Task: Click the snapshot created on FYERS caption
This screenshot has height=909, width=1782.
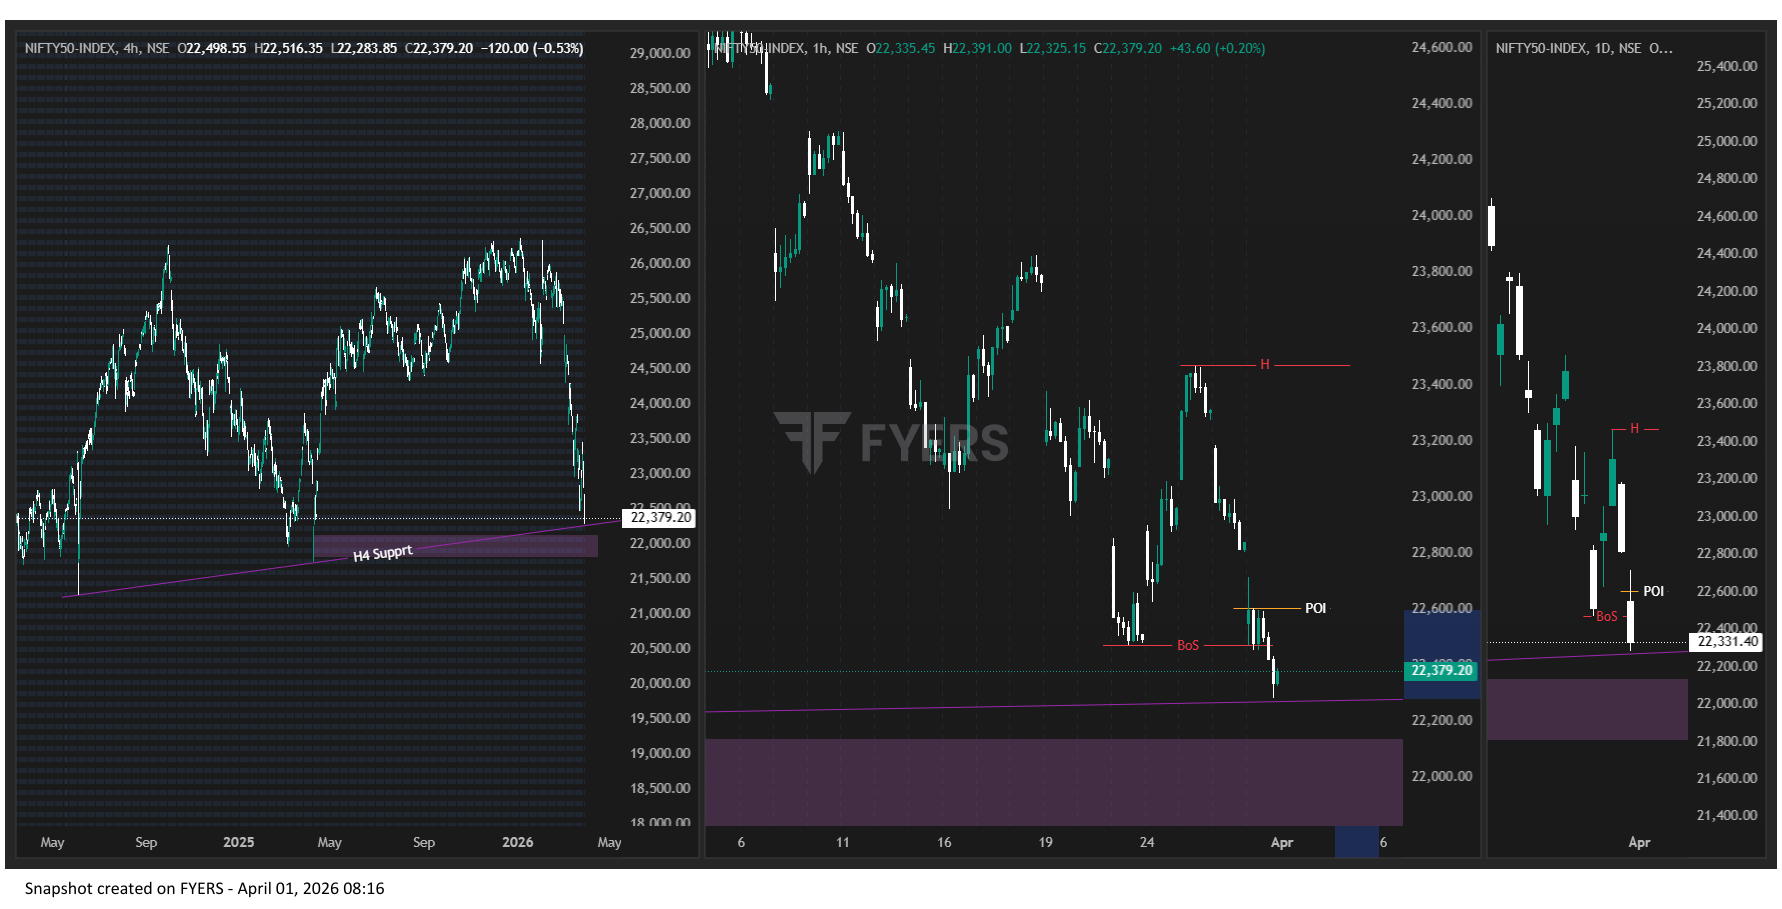Action: [204, 888]
